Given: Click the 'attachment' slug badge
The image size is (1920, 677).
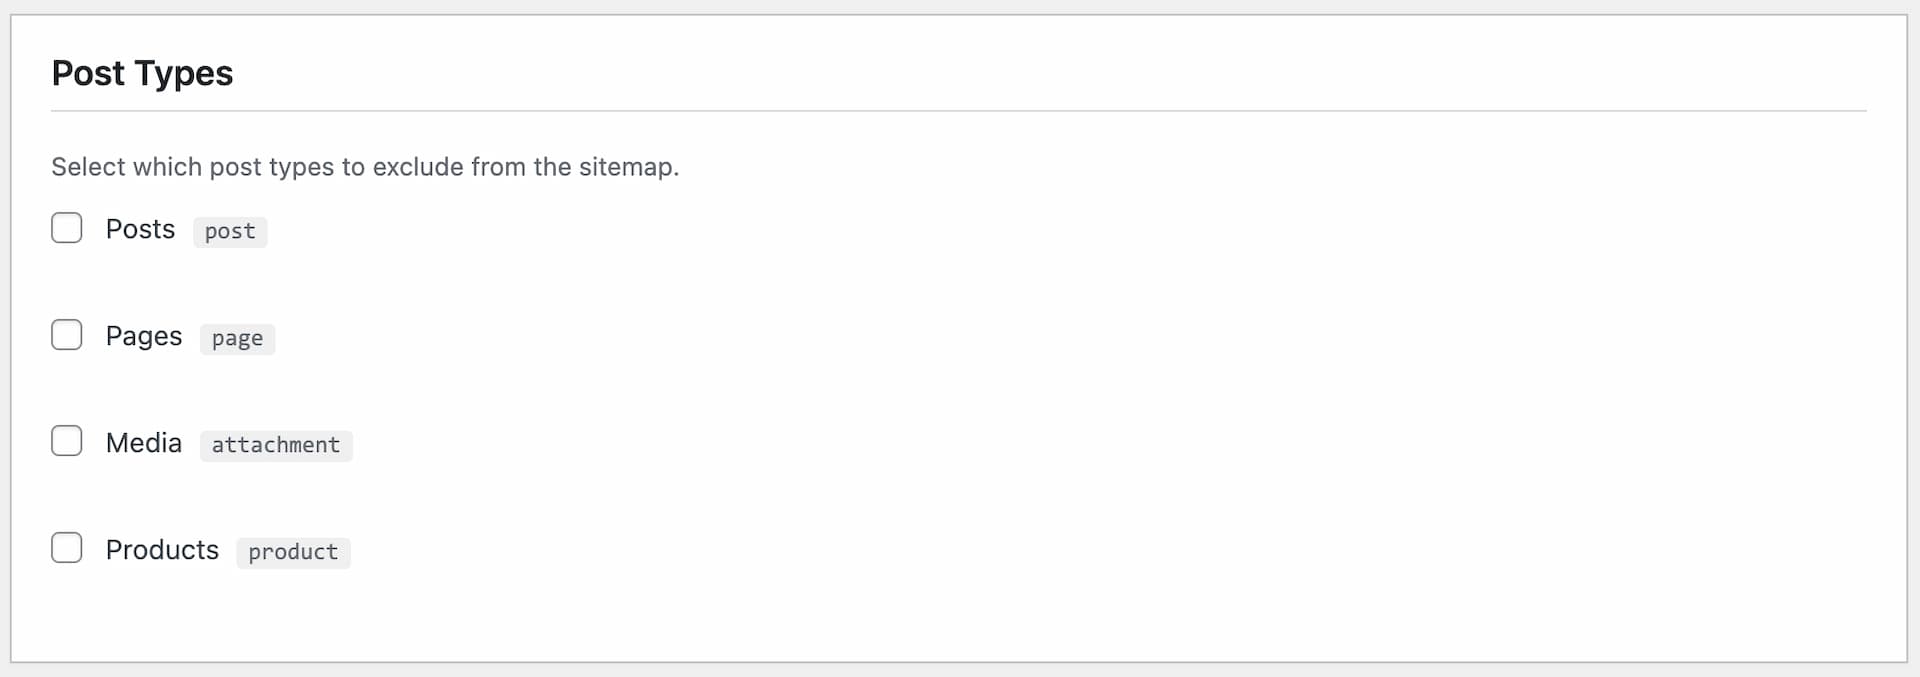Looking at the screenshot, I should tap(275, 445).
